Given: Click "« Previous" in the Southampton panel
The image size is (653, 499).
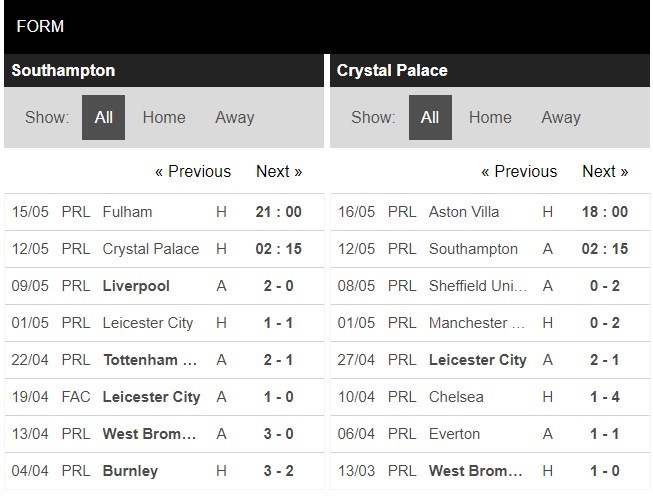Looking at the screenshot, I should click(x=193, y=171).
